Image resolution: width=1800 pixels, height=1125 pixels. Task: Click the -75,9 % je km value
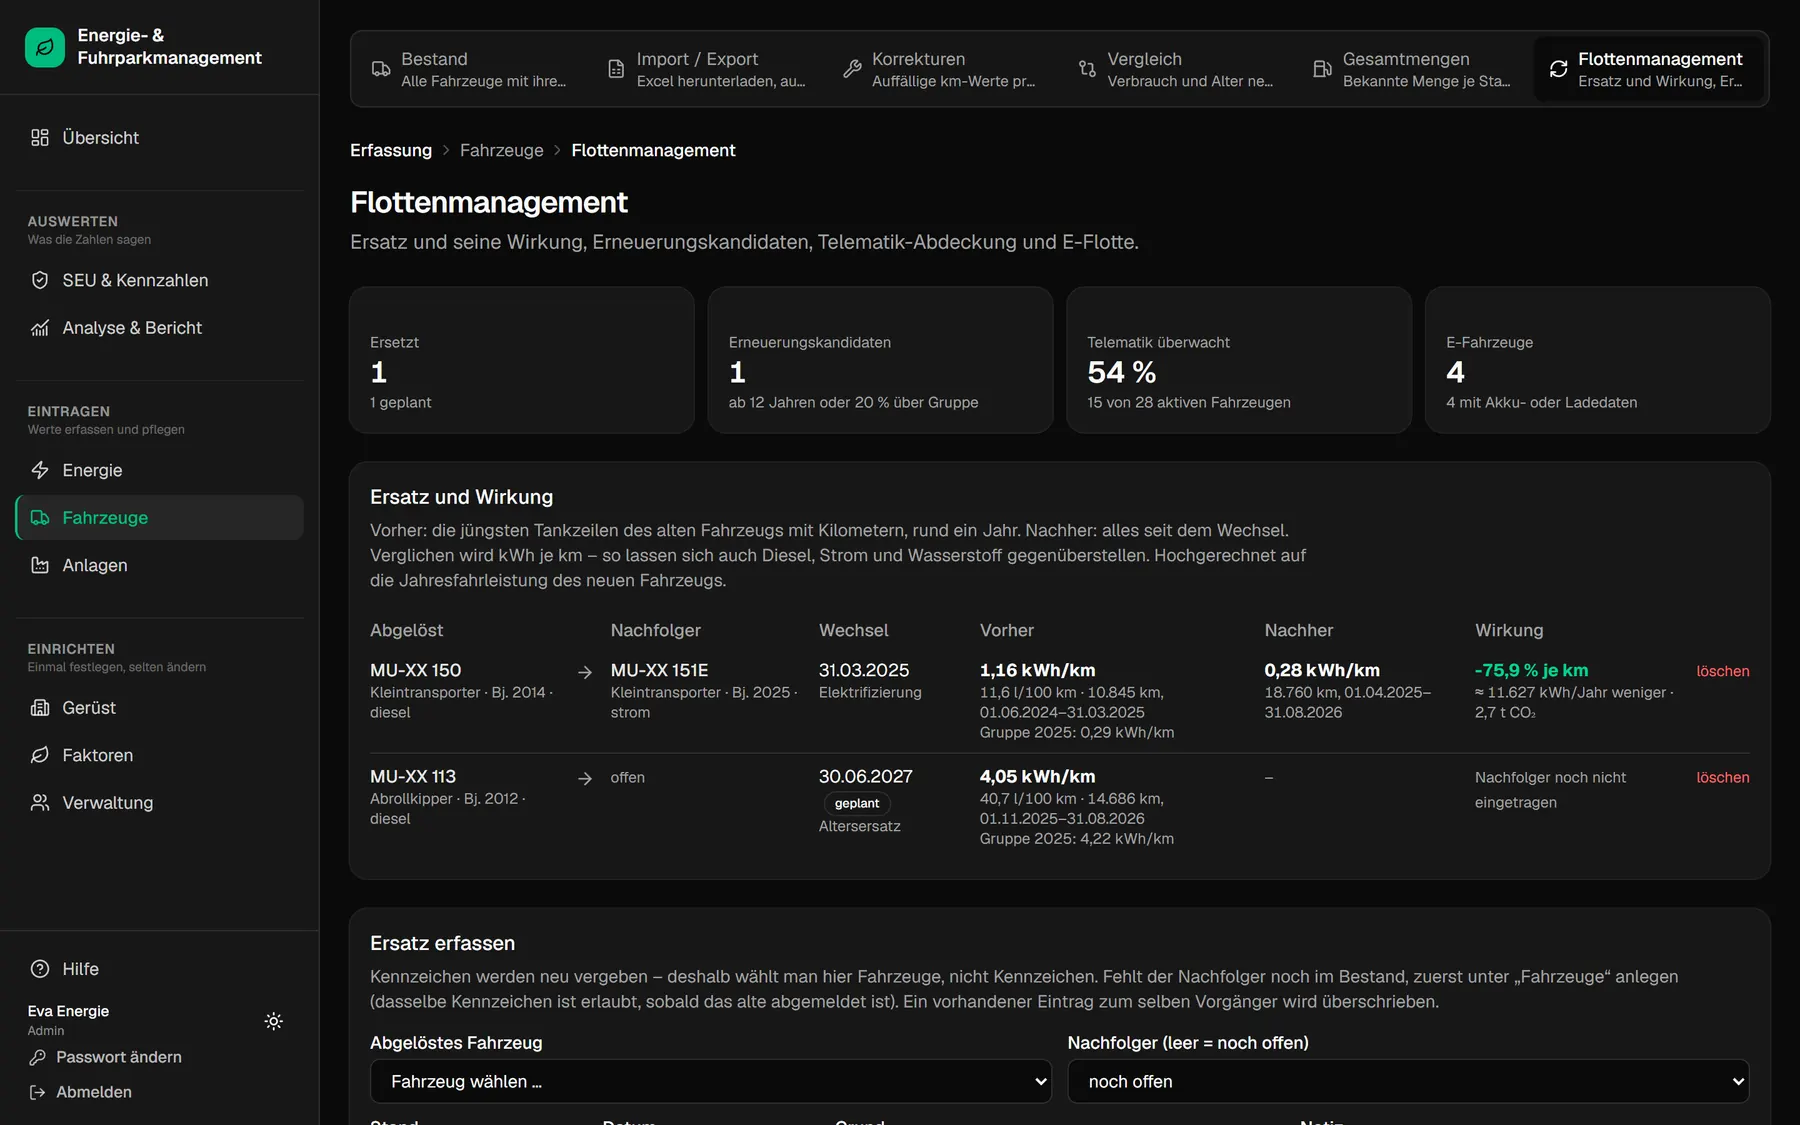(x=1531, y=670)
